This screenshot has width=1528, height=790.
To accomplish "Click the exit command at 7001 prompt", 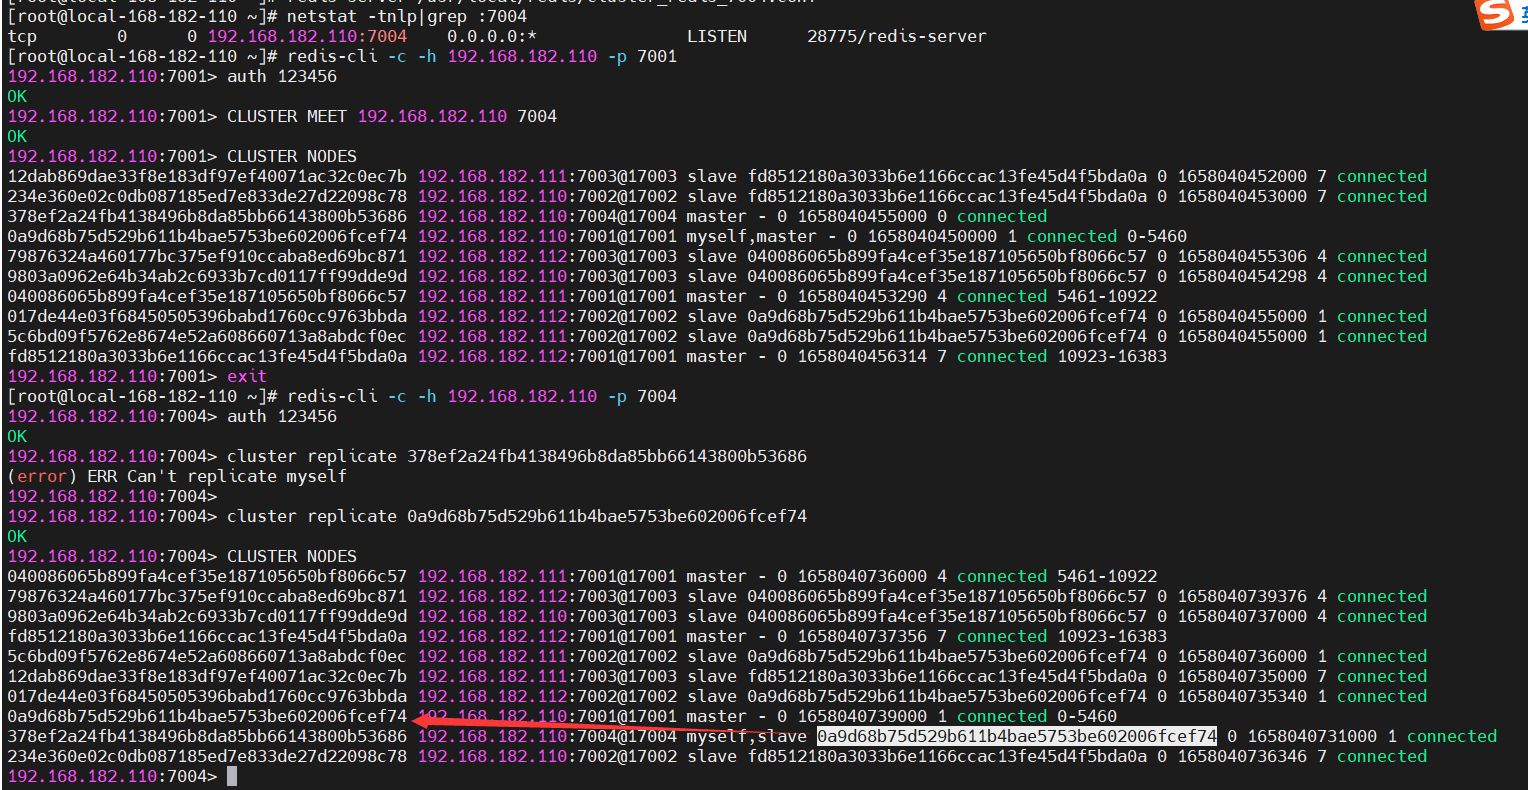I will [x=246, y=376].
